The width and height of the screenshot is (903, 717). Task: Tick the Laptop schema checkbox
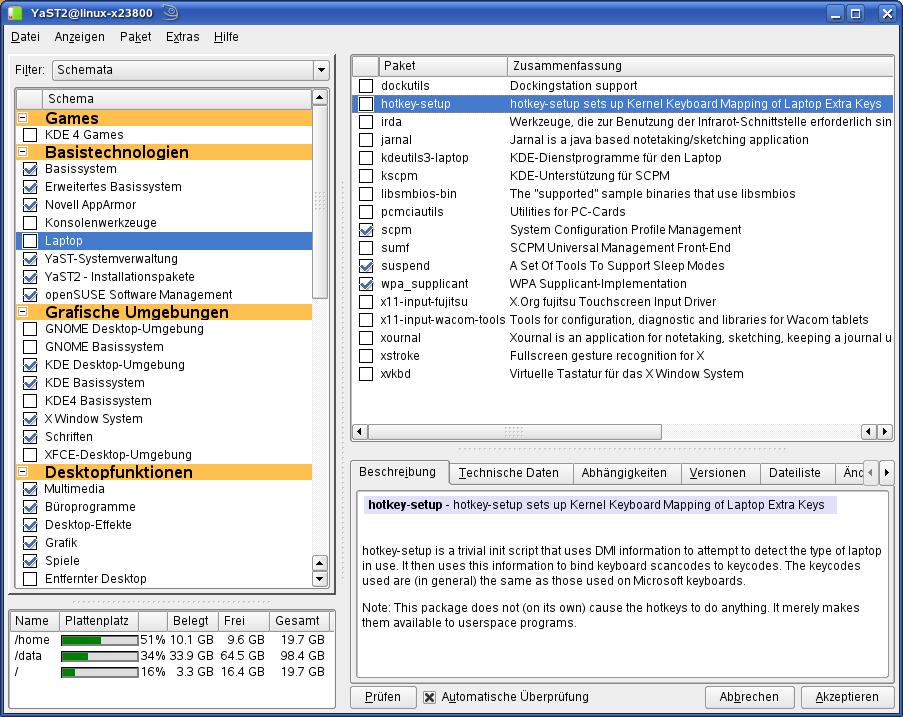point(30,241)
